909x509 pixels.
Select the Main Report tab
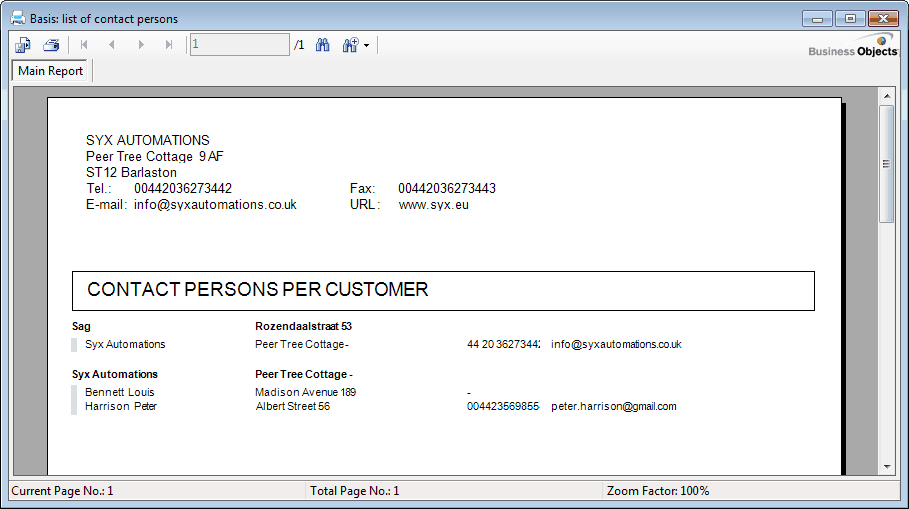click(x=50, y=71)
